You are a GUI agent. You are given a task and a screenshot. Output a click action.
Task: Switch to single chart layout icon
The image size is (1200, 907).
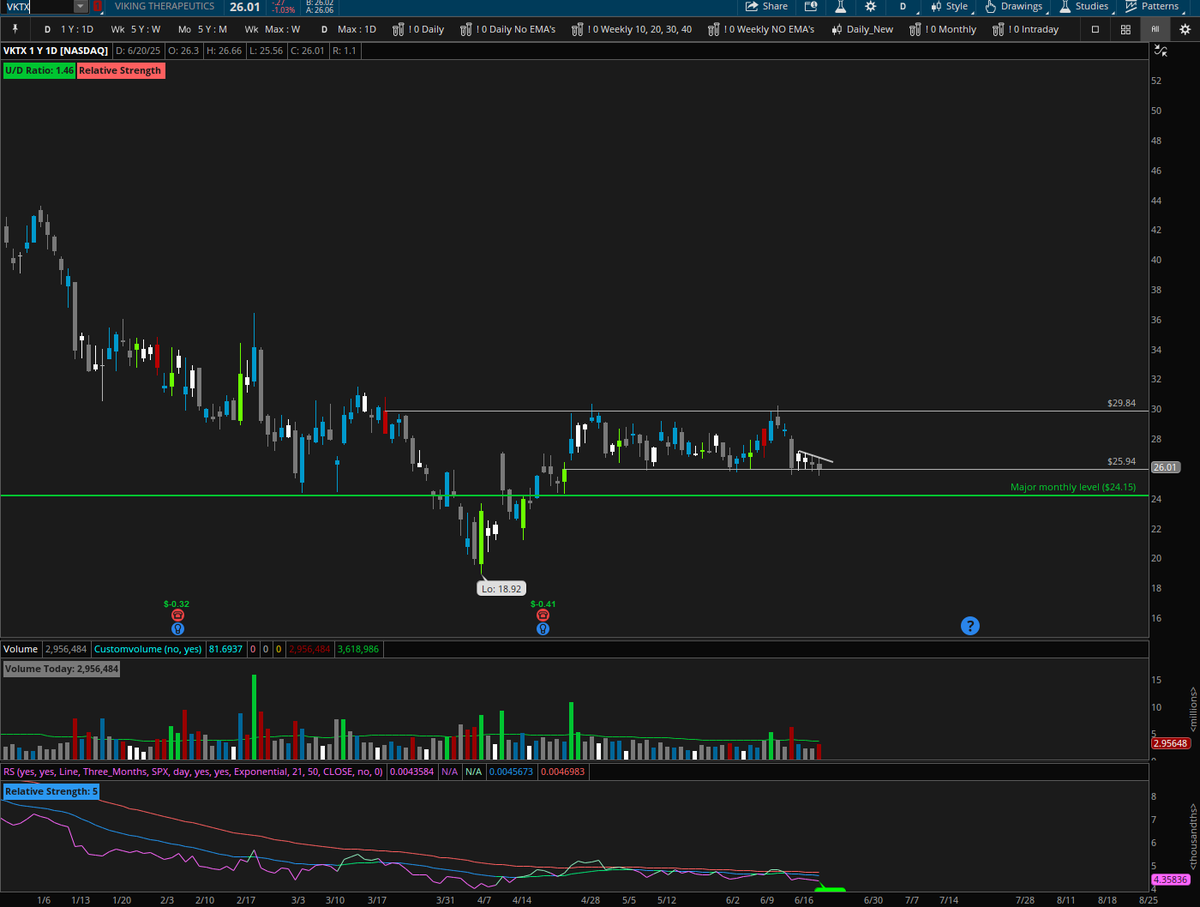1095,29
